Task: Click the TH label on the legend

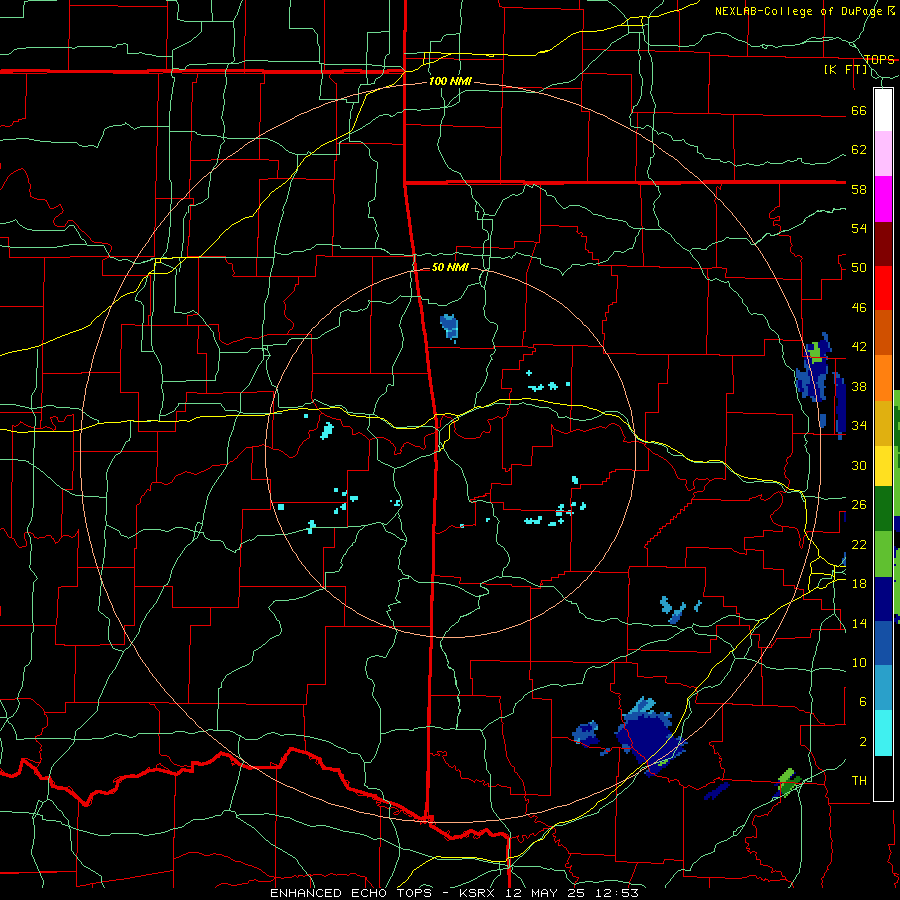Action: [859, 780]
